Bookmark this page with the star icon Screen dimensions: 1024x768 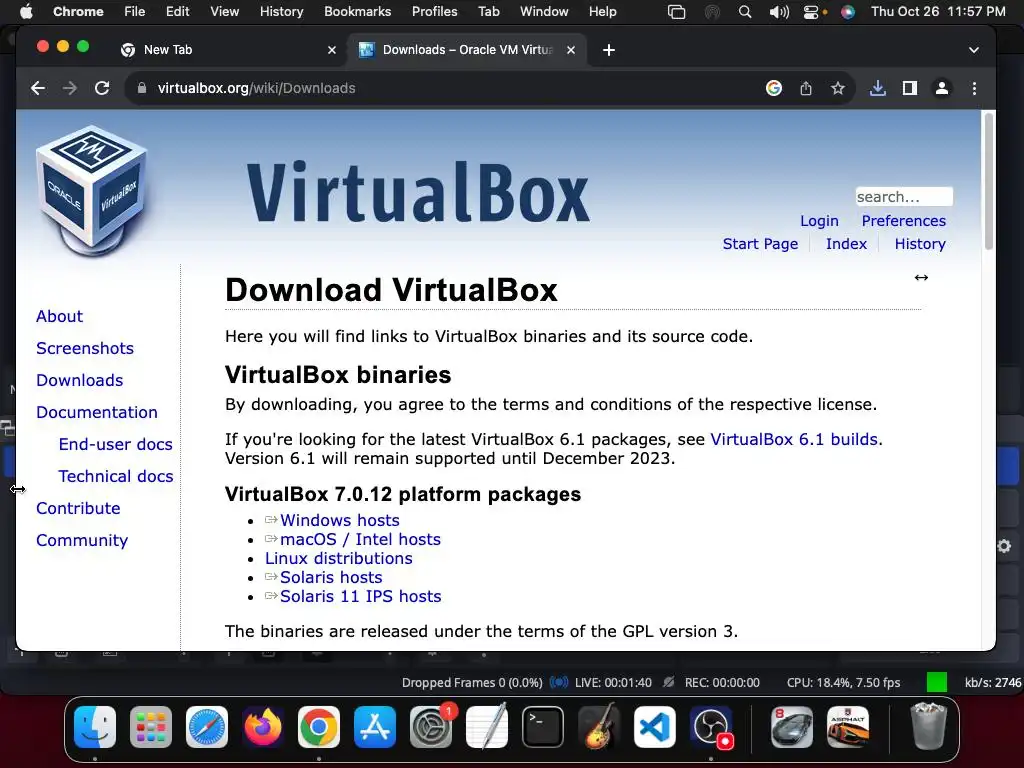838,88
